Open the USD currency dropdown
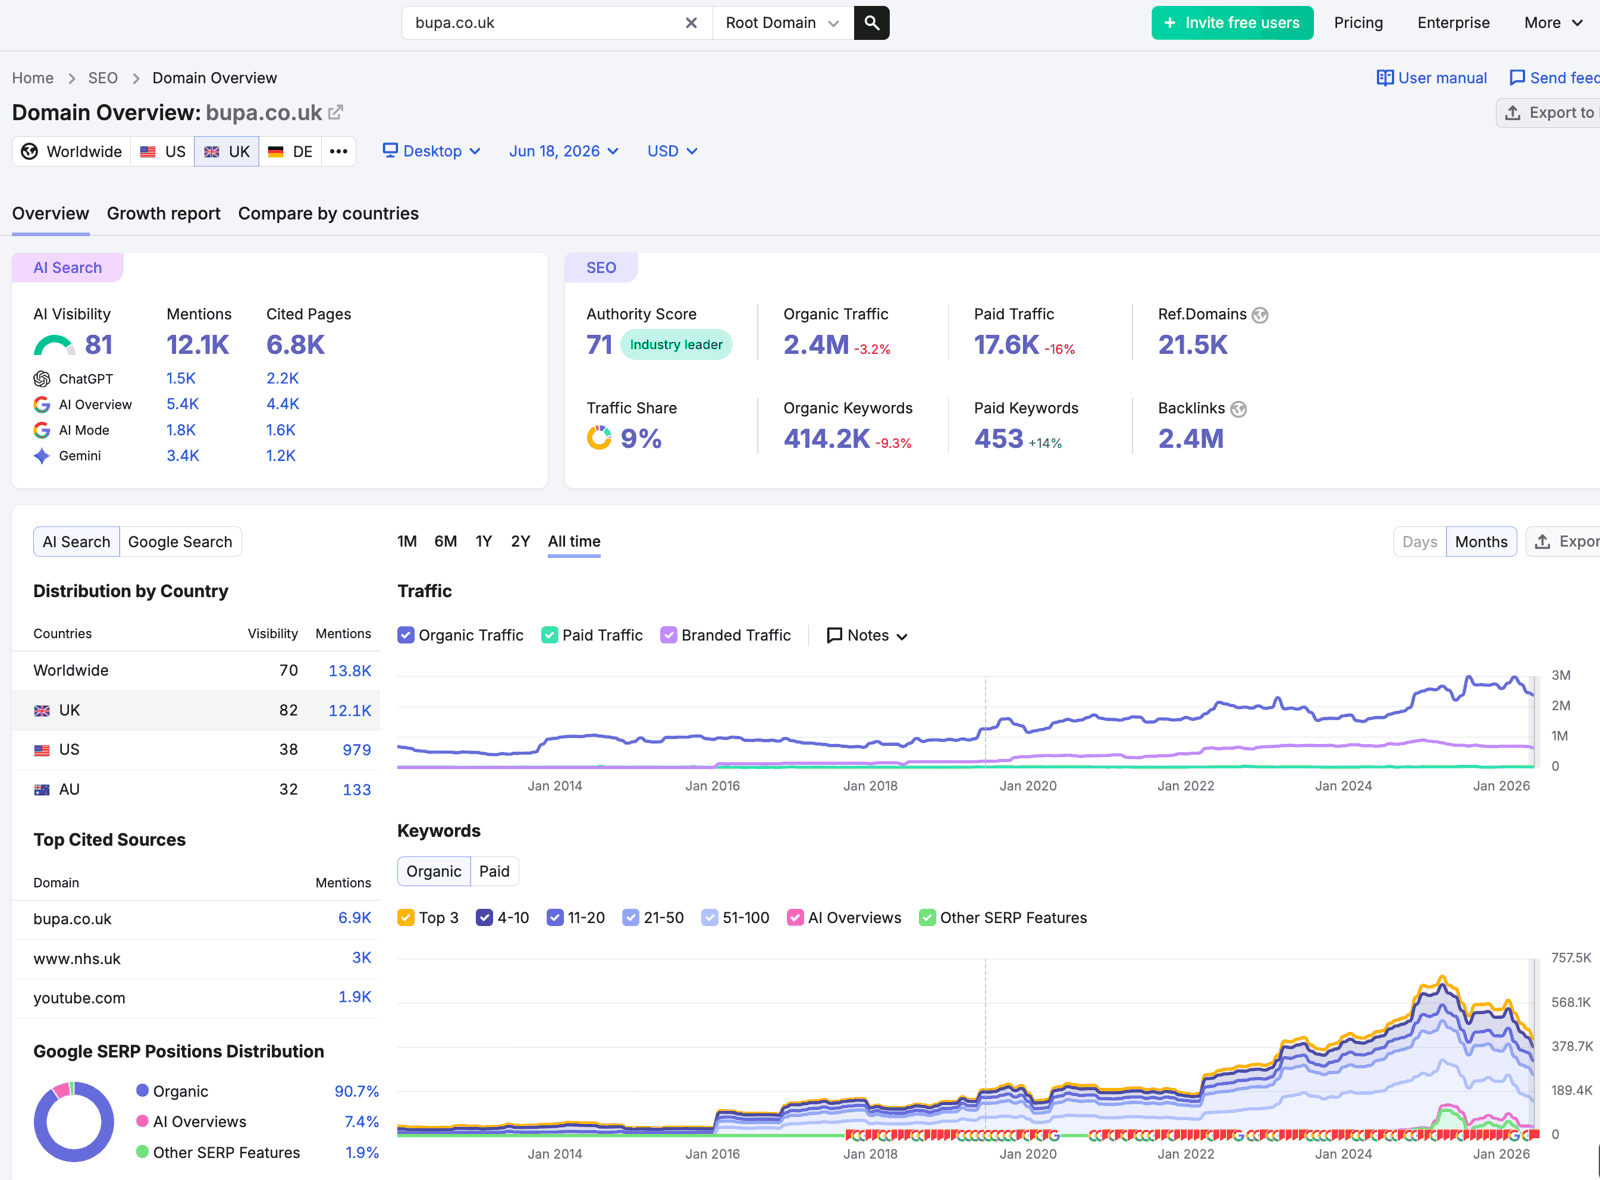Screen dimensions: 1600x1180 coord(672,151)
